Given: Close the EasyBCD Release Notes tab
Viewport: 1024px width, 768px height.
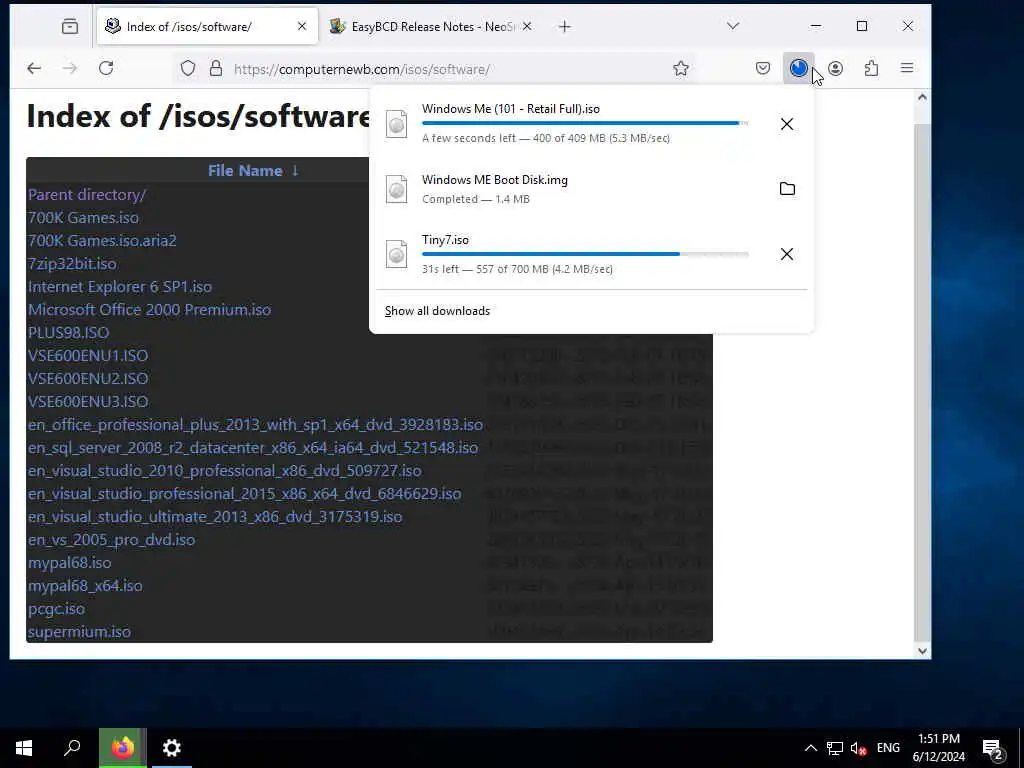Looking at the screenshot, I should pyautogui.click(x=527, y=26).
